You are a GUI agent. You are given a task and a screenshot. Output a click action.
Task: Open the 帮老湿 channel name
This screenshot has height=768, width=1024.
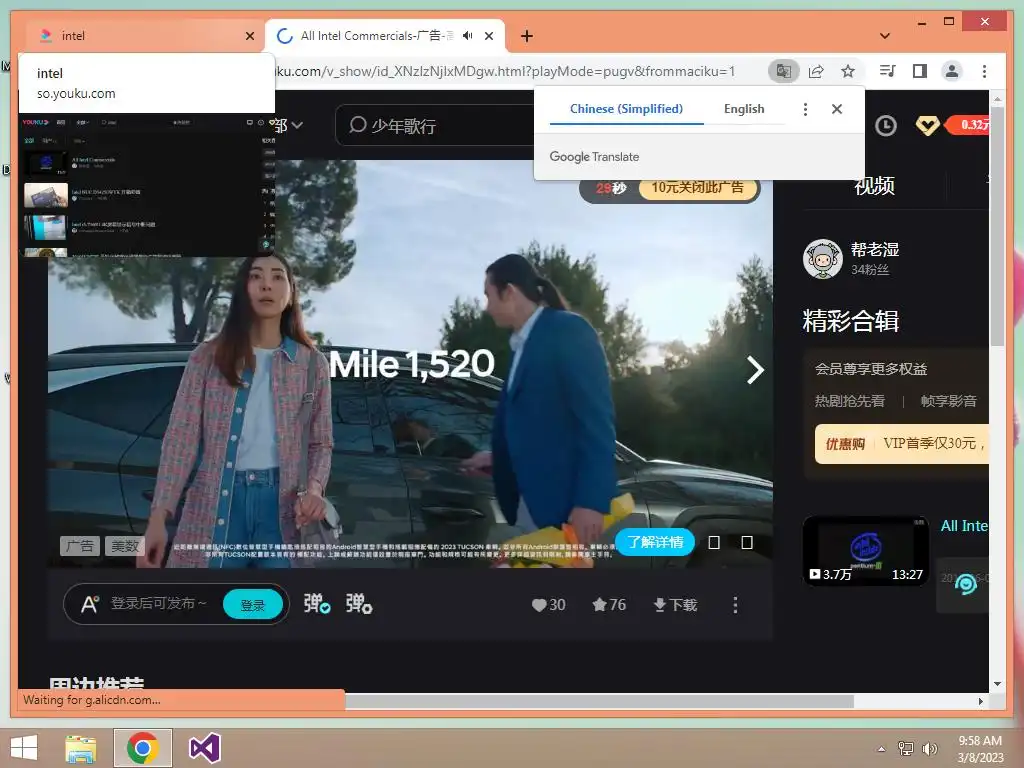tap(875, 249)
